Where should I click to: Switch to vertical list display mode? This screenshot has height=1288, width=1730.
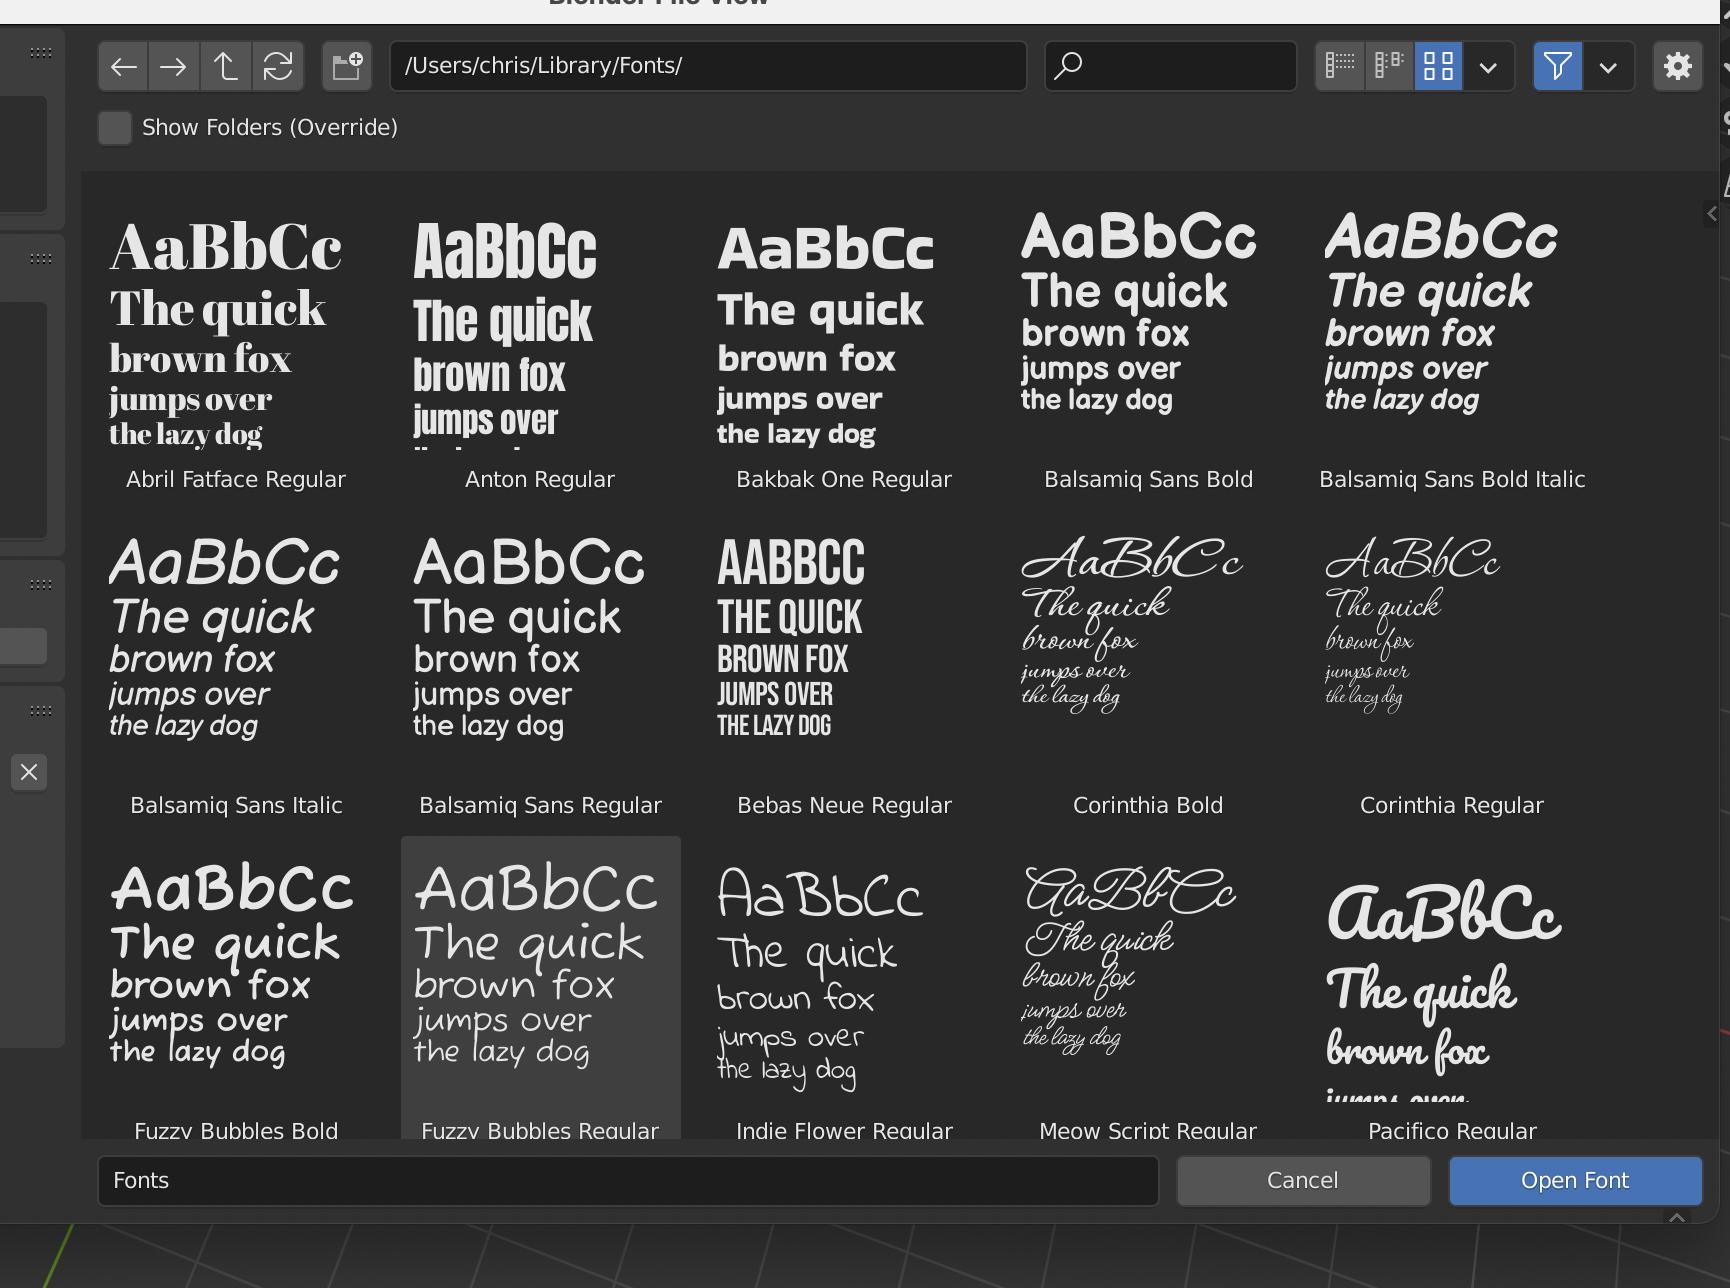tap(1339, 67)
